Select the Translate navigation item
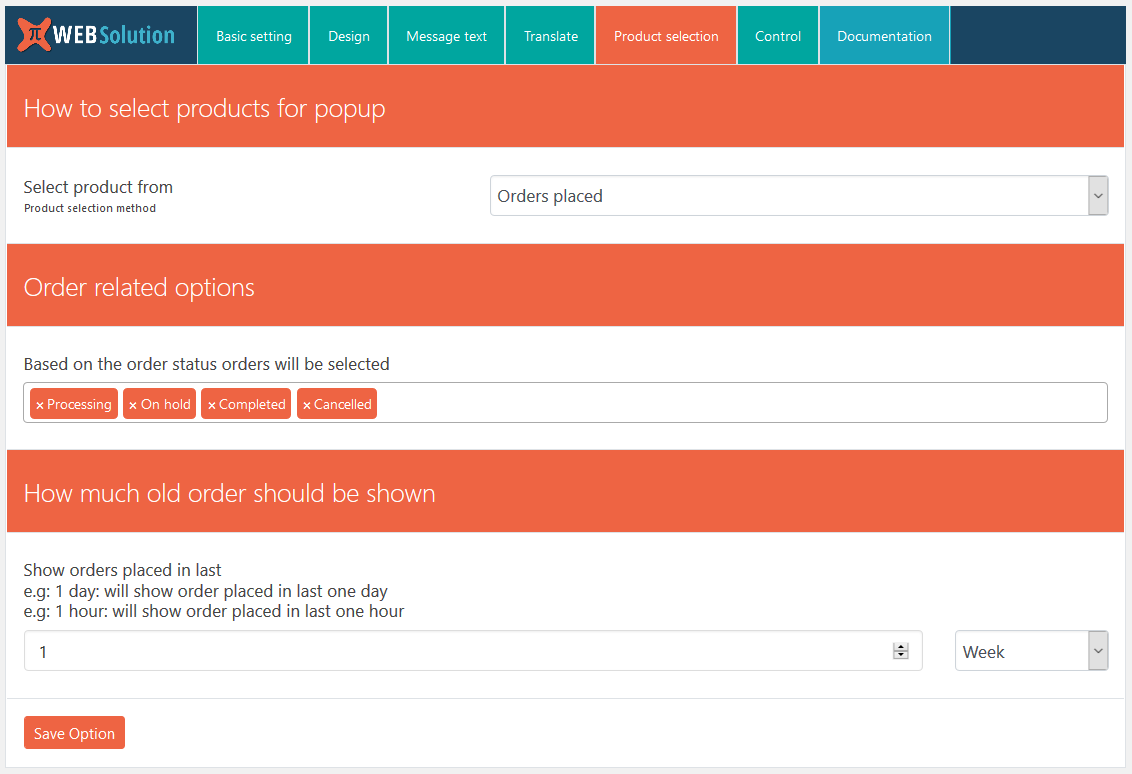 [x=550, y=35]
